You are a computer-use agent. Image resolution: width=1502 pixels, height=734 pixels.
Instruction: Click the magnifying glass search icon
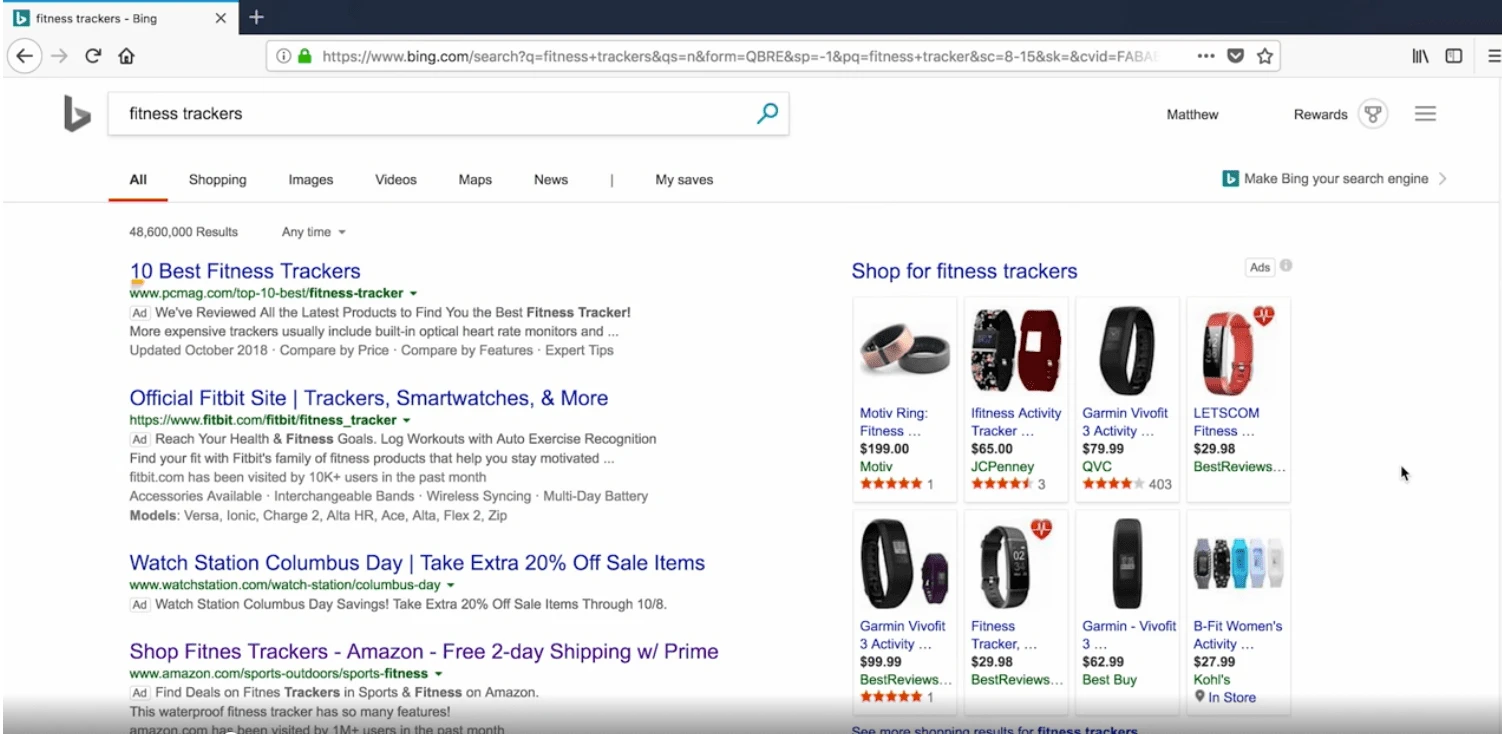767,114
